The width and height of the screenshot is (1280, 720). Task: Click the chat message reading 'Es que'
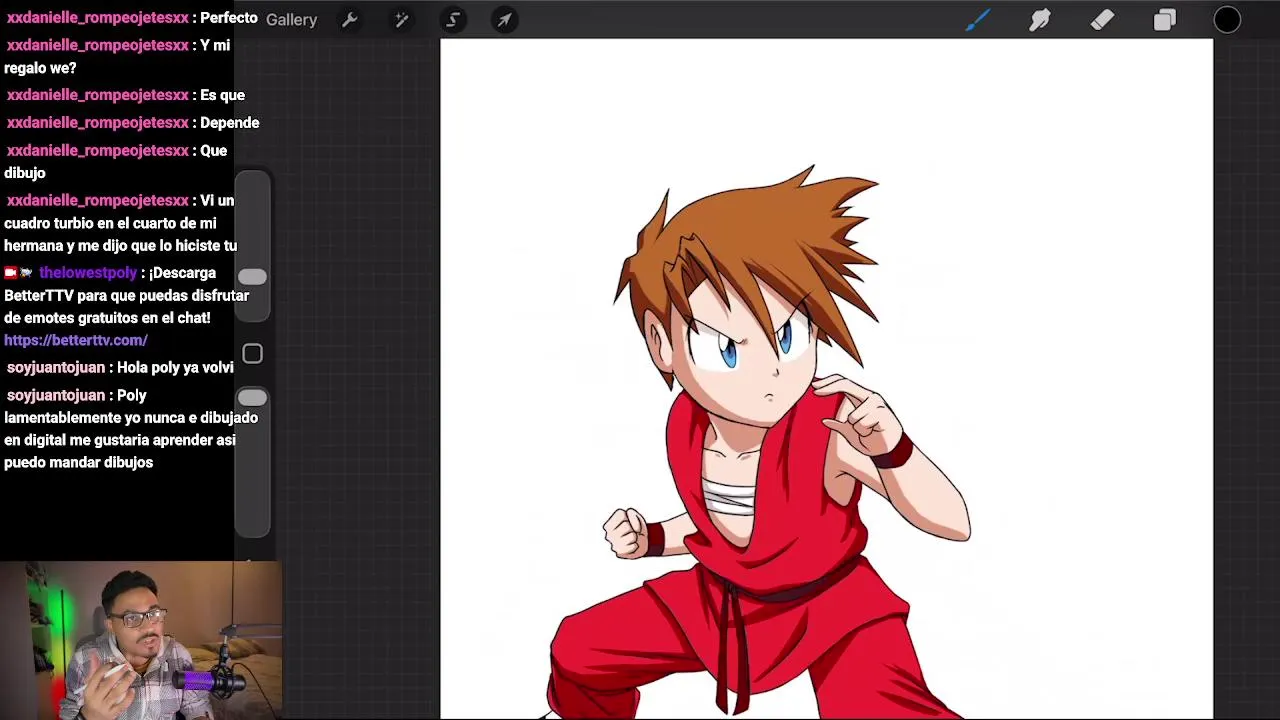[222, 95]
